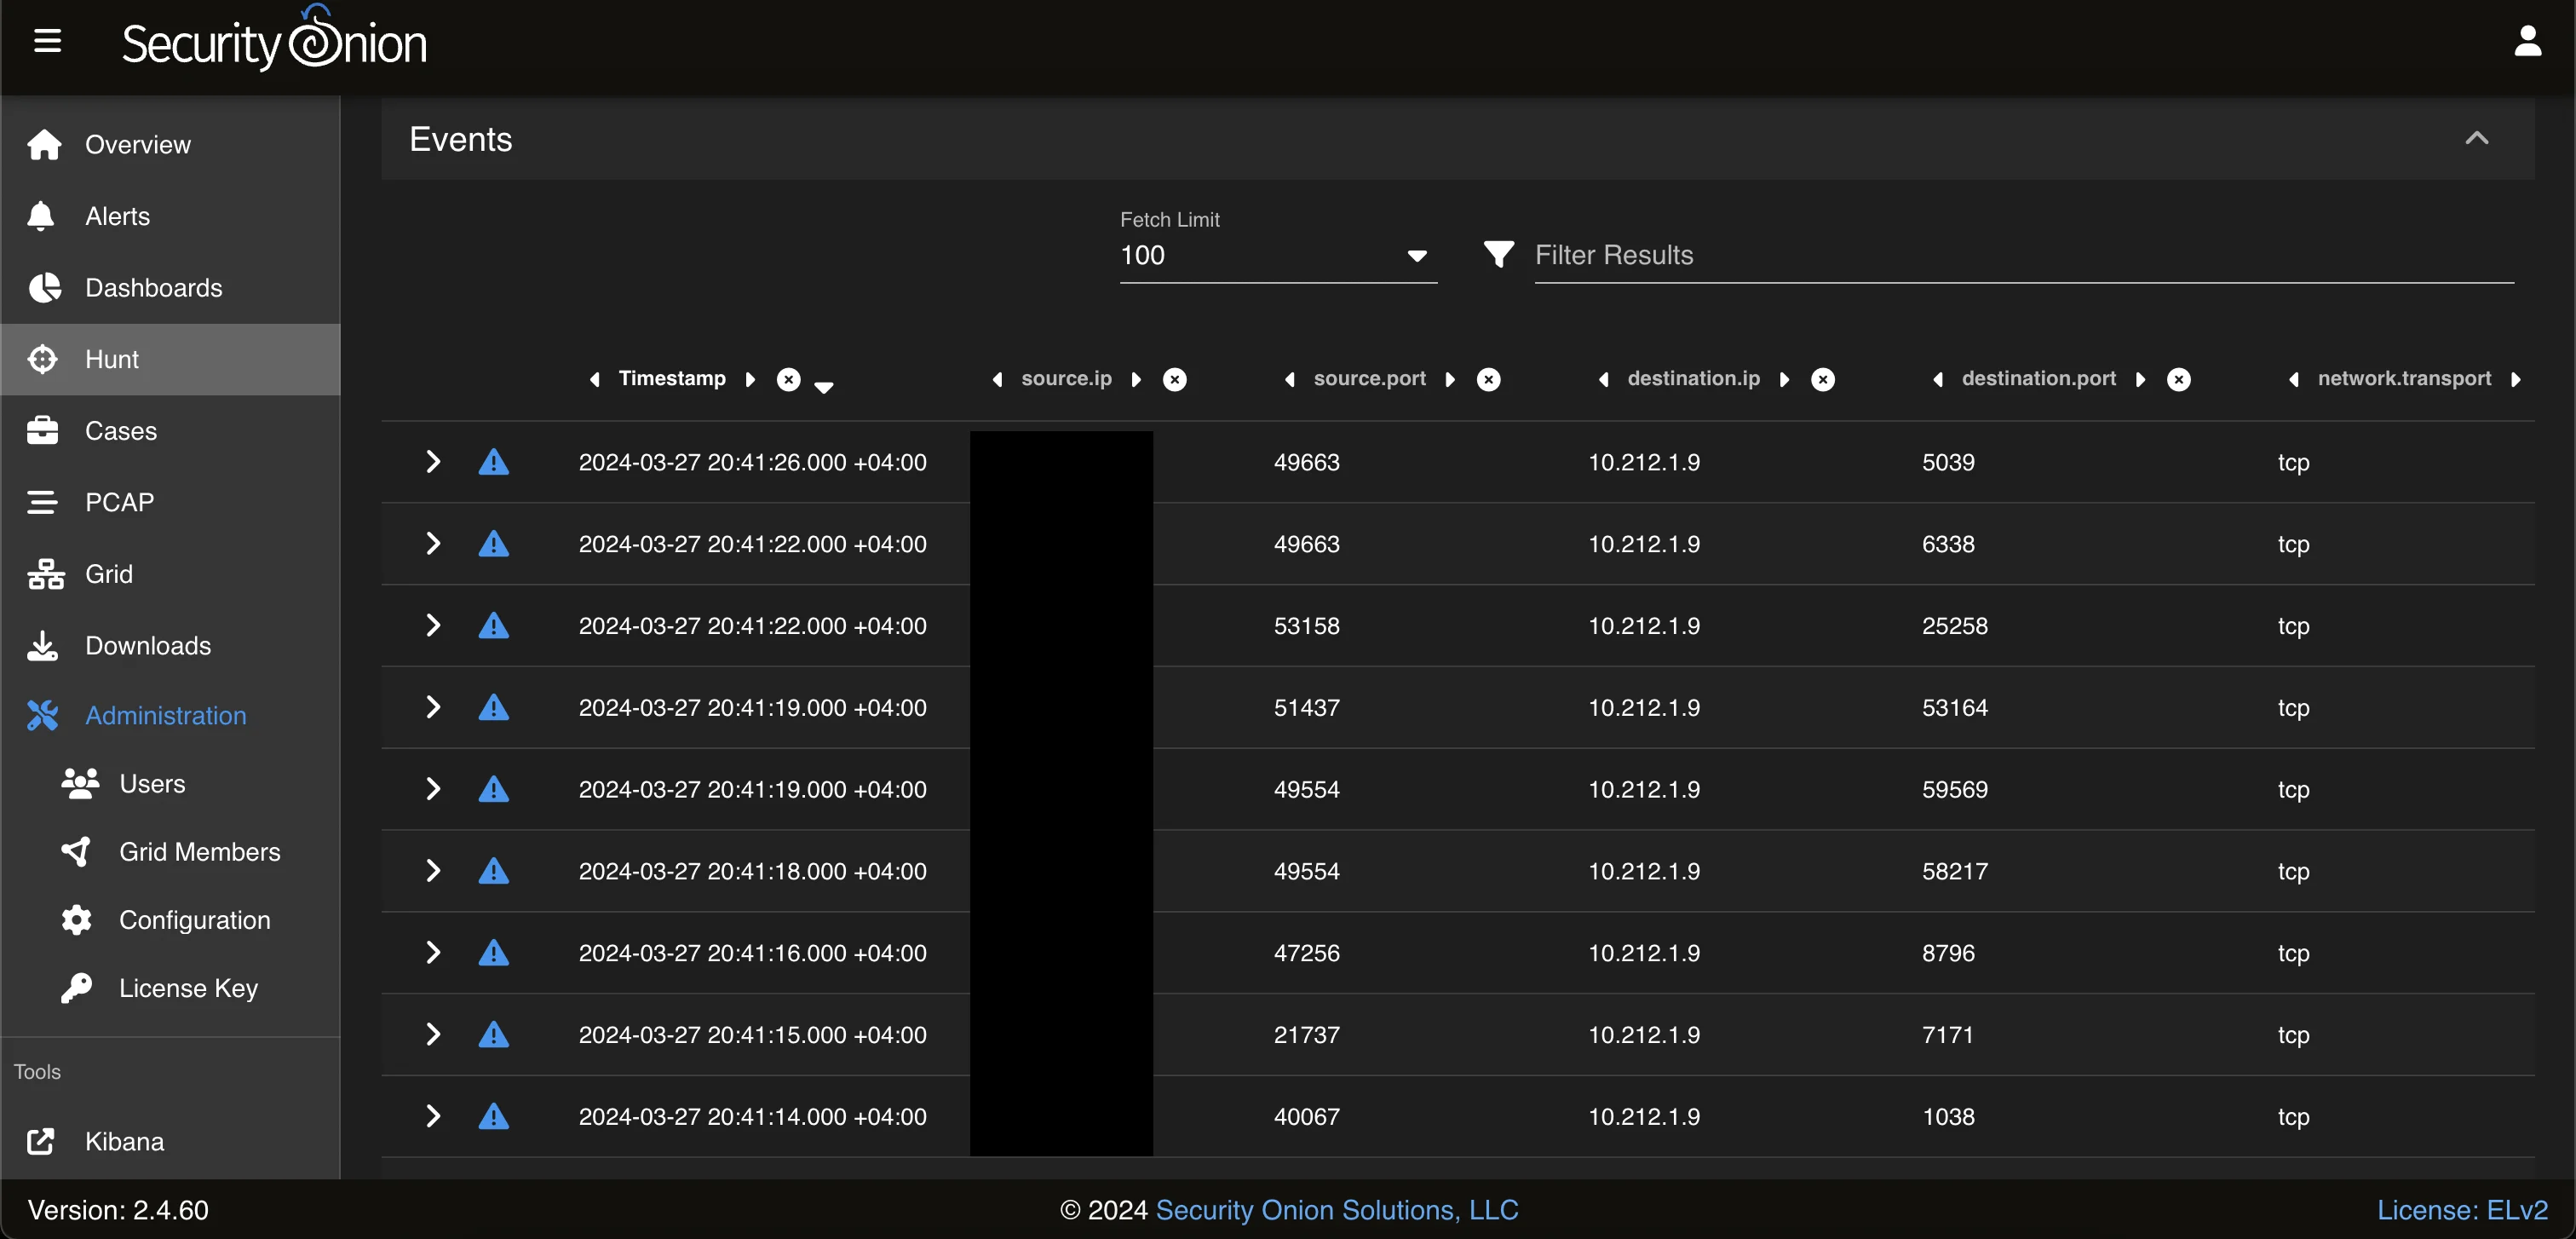Move network.transport column left
The image size is (2576, 1239).
2294,379
